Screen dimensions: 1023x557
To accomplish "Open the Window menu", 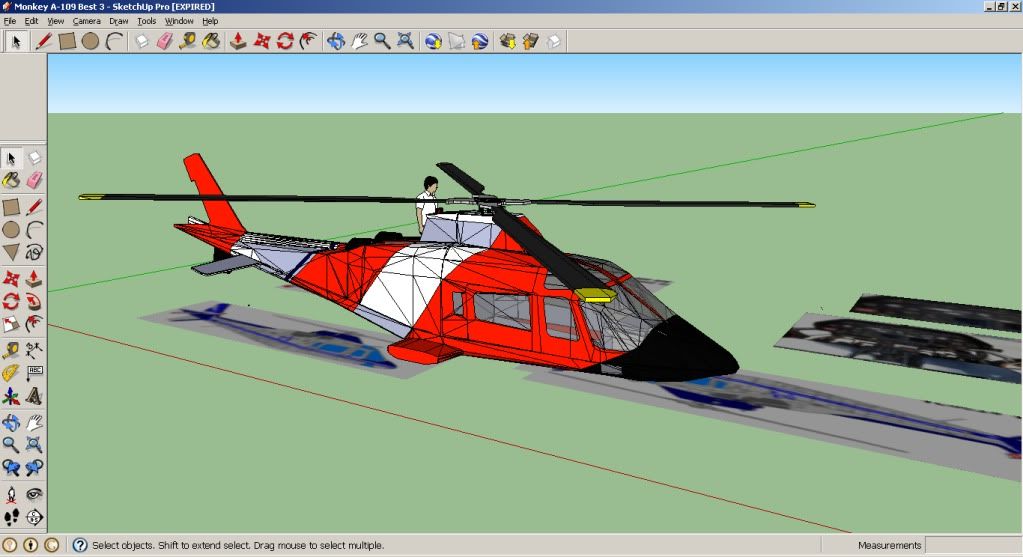I will (x=179, y=21).
